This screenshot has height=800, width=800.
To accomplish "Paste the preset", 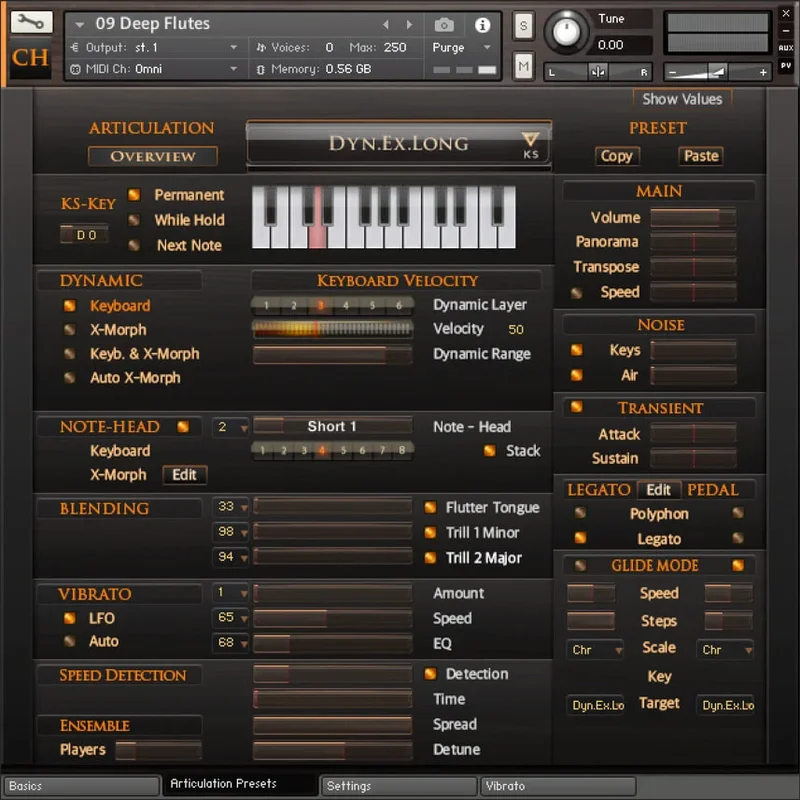I will [x=701, y=156].
